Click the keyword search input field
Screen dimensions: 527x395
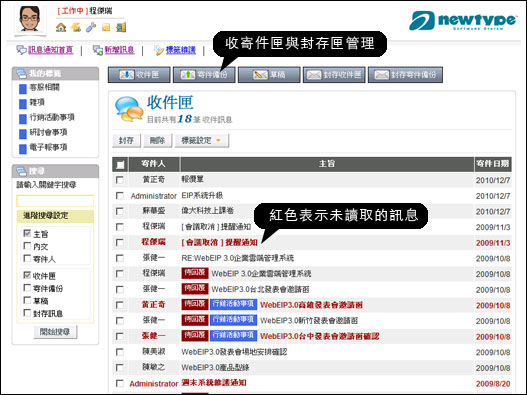click(55, 201)
